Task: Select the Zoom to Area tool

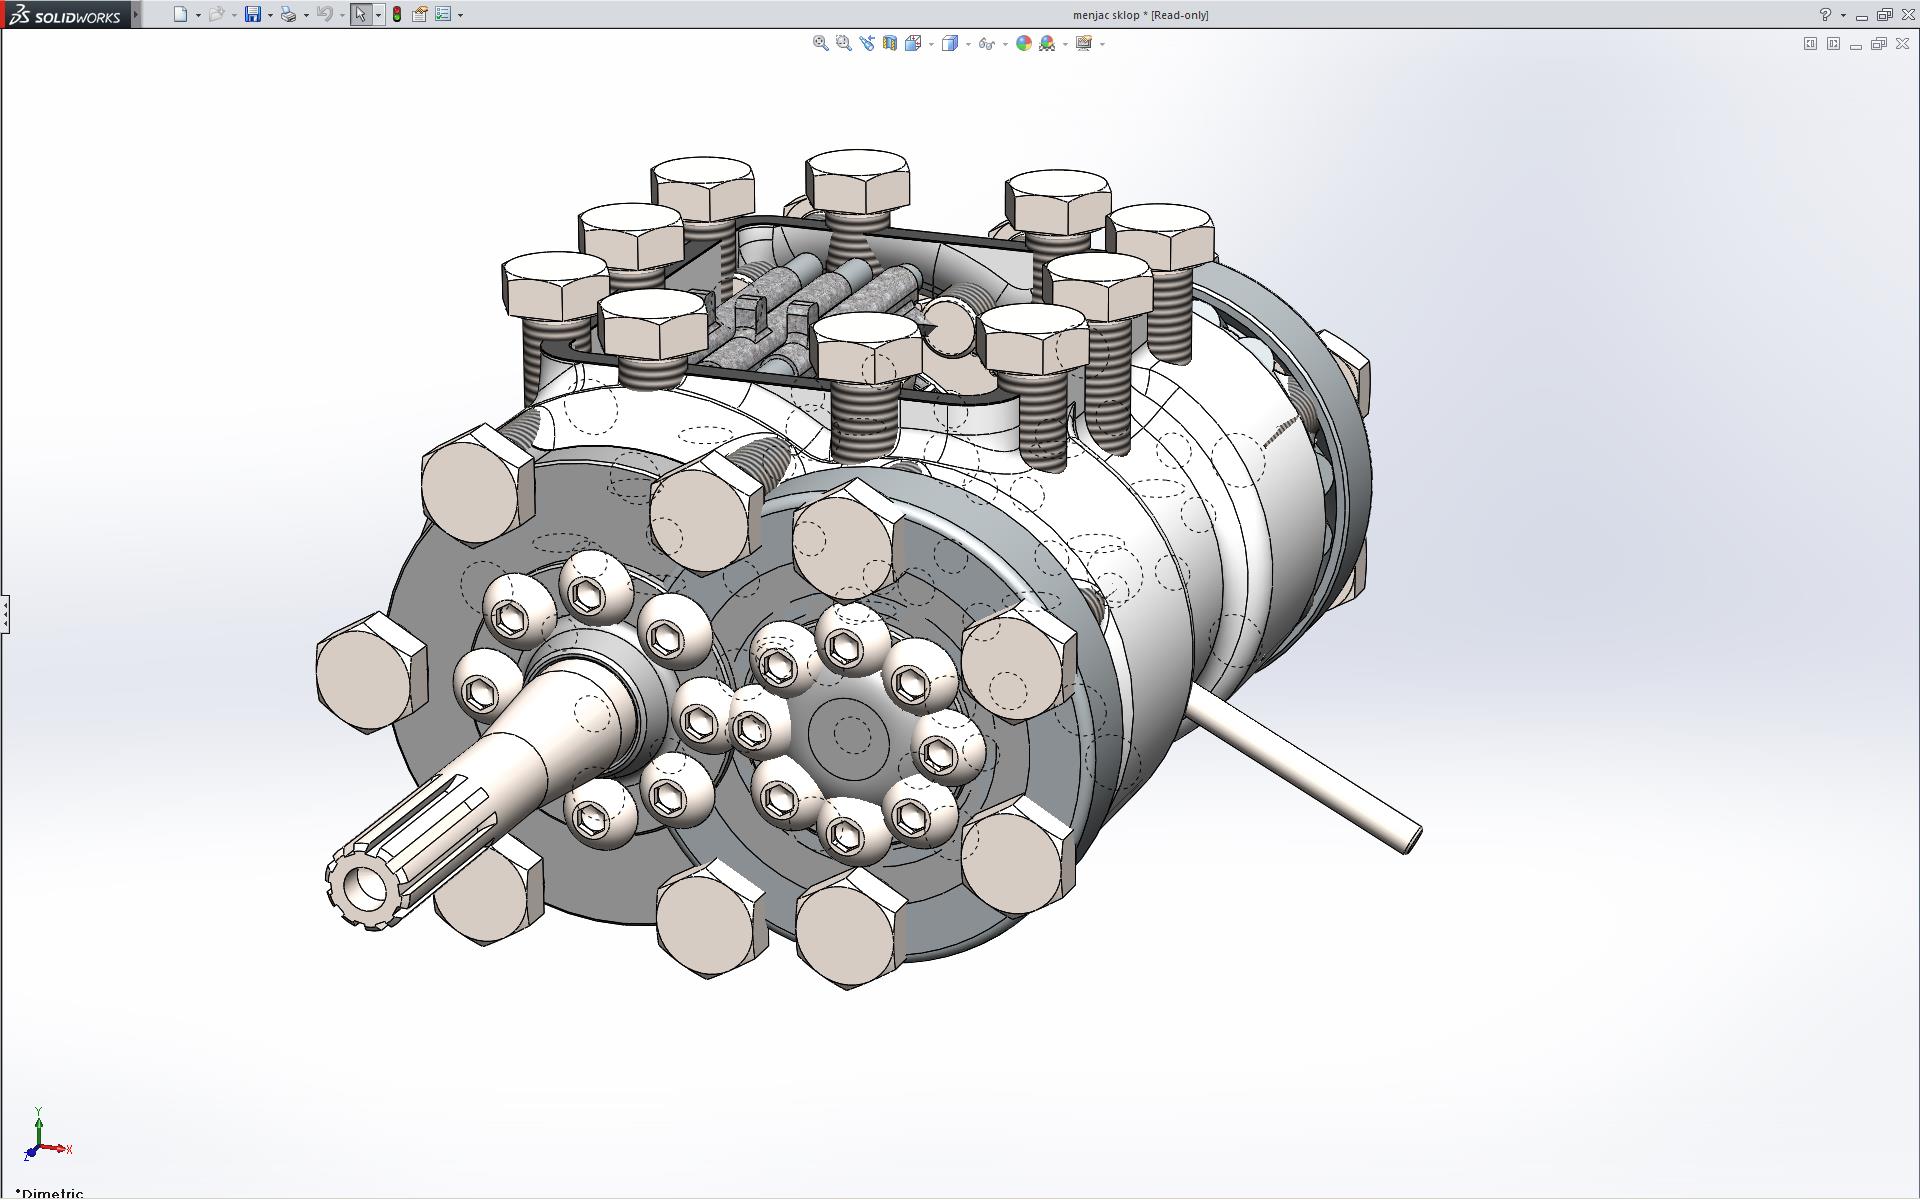Action: coord(843,43)
